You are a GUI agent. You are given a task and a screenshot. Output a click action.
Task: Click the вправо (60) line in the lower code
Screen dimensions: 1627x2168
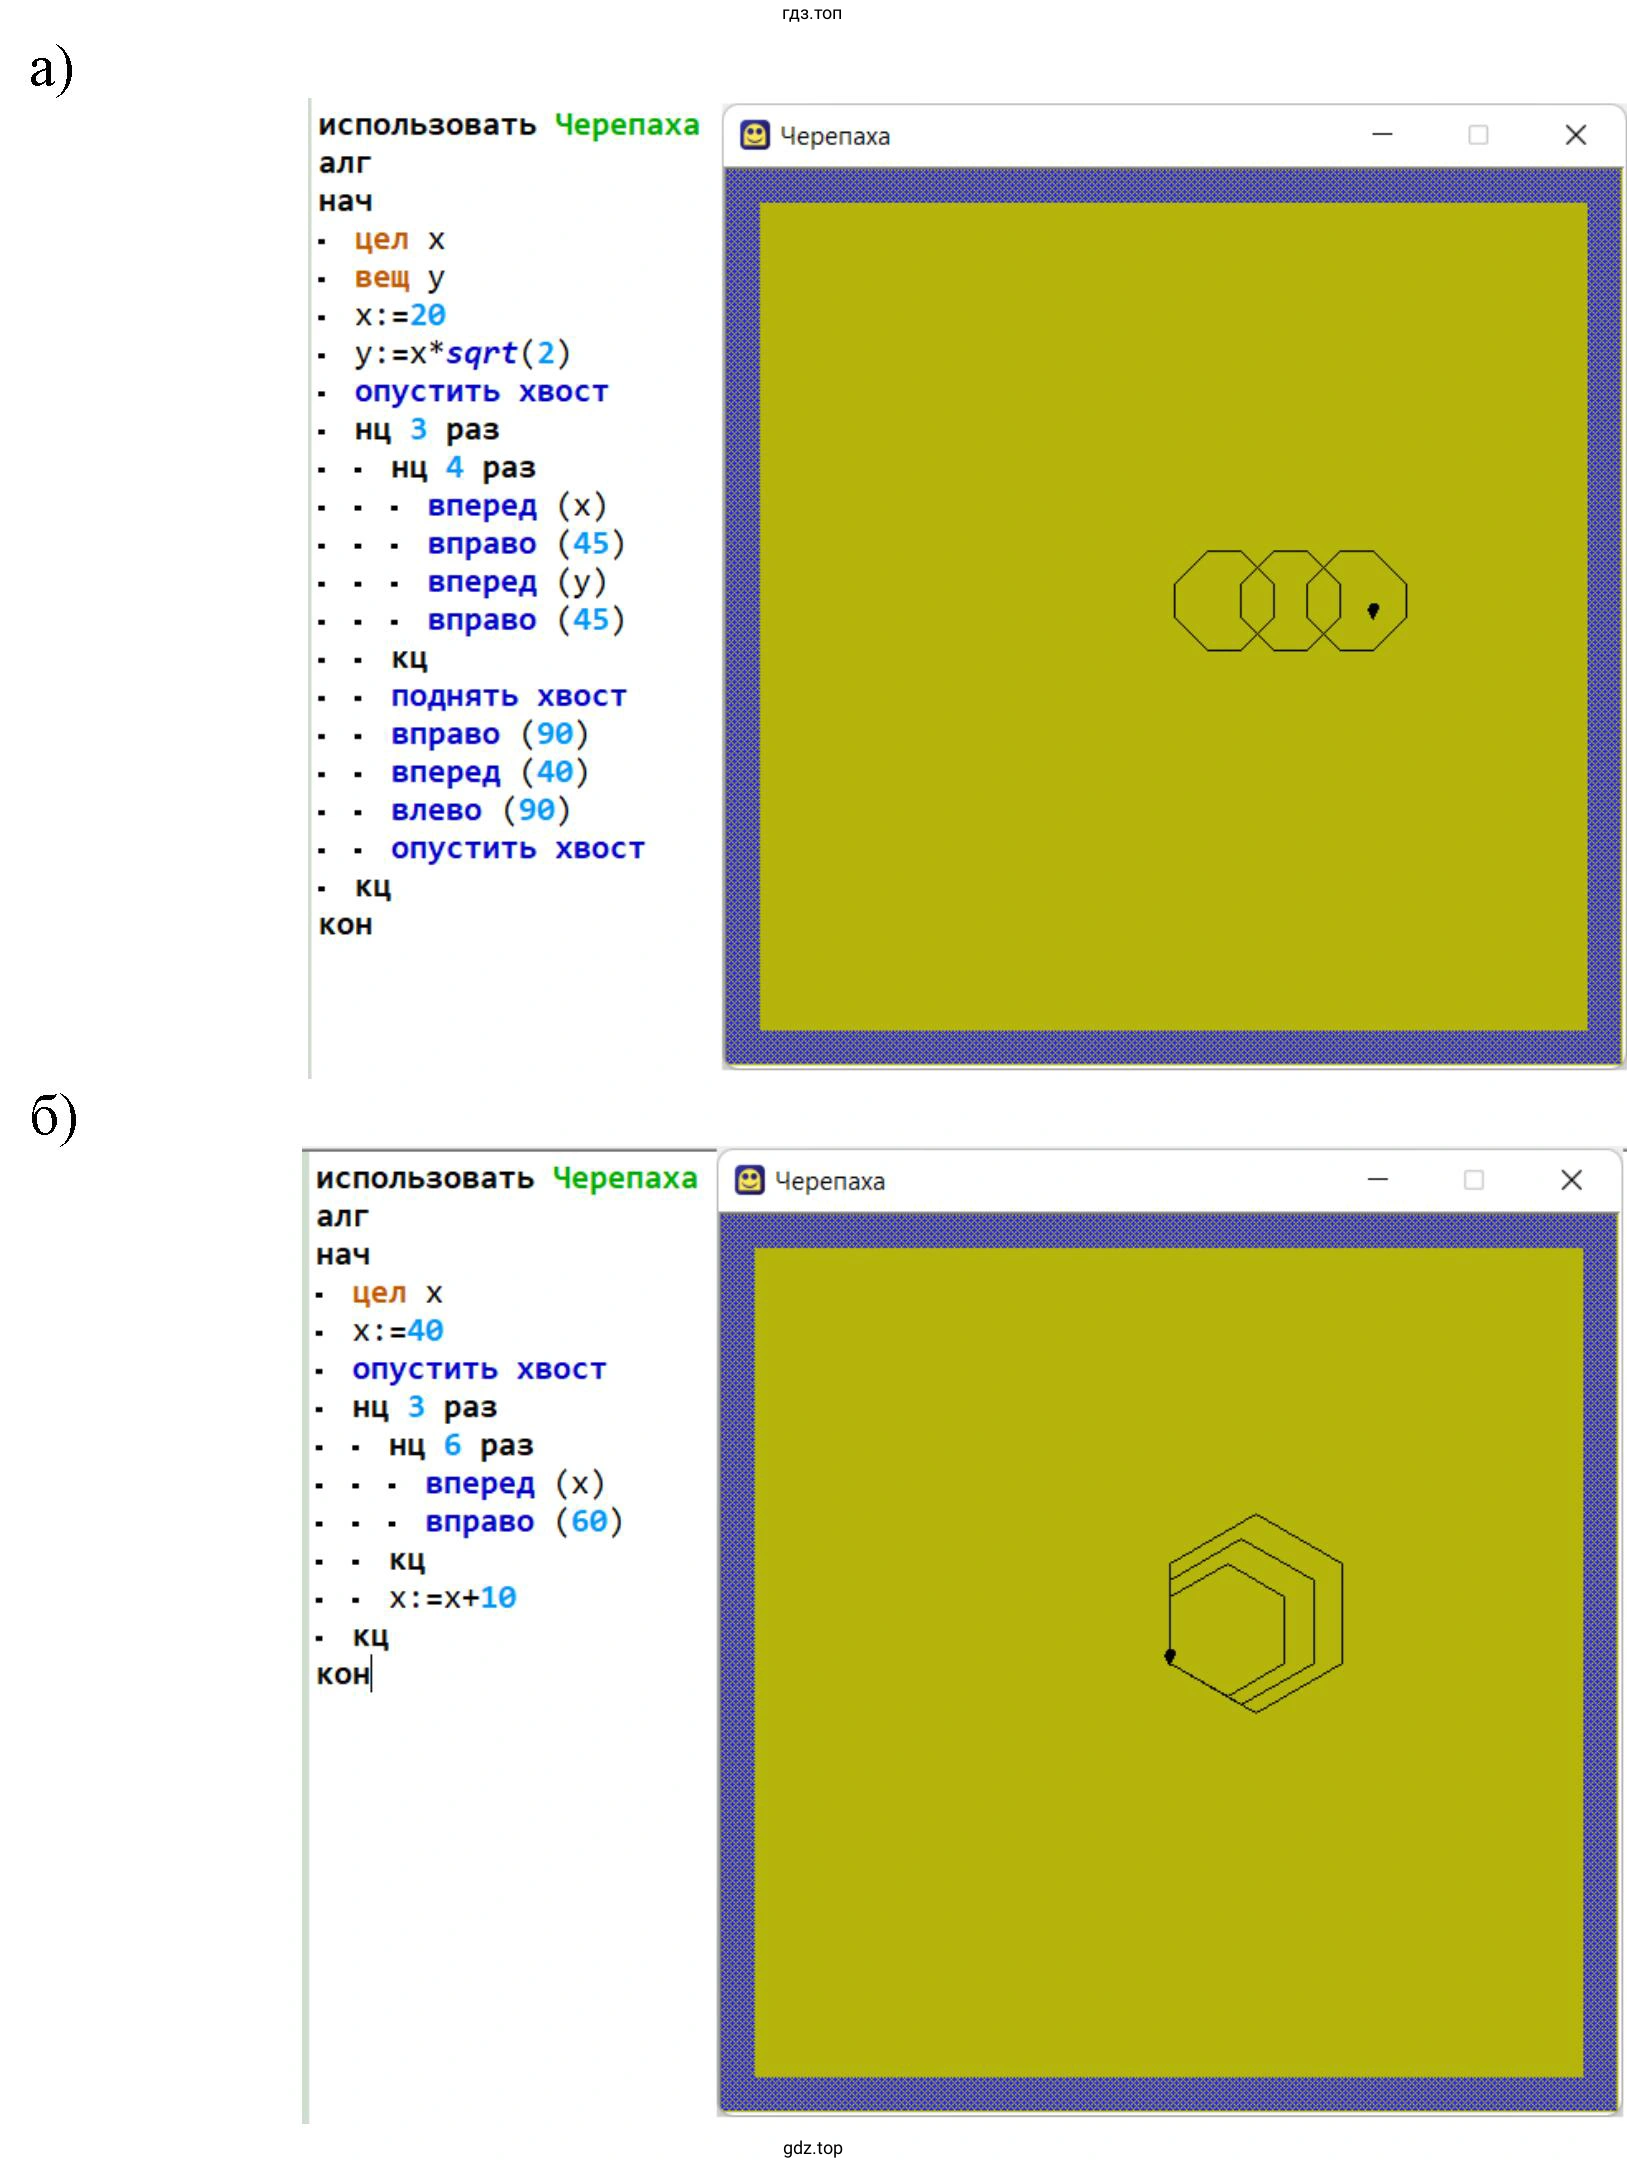click(x=523, y=1522)
